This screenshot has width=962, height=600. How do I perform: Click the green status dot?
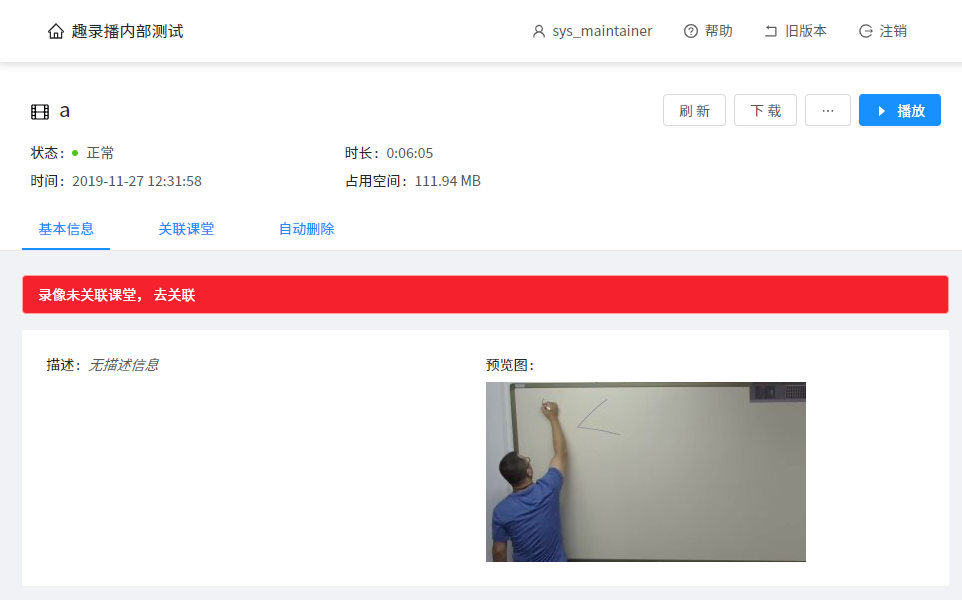75,153
